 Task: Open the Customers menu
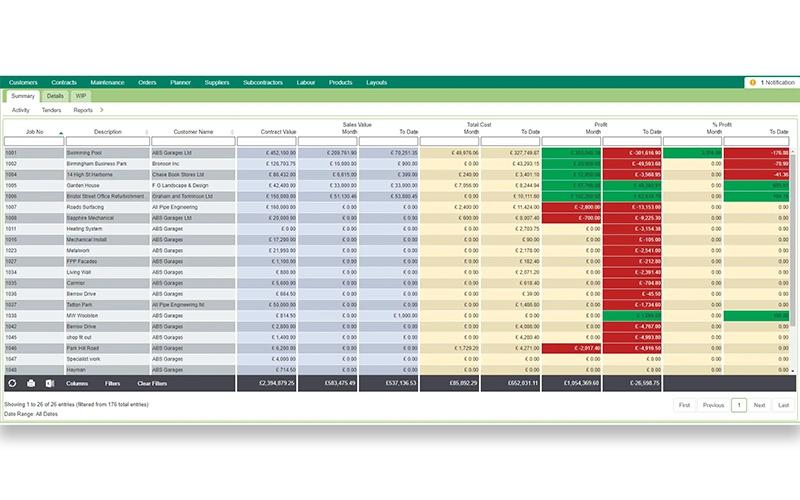(x=23, y=82)
